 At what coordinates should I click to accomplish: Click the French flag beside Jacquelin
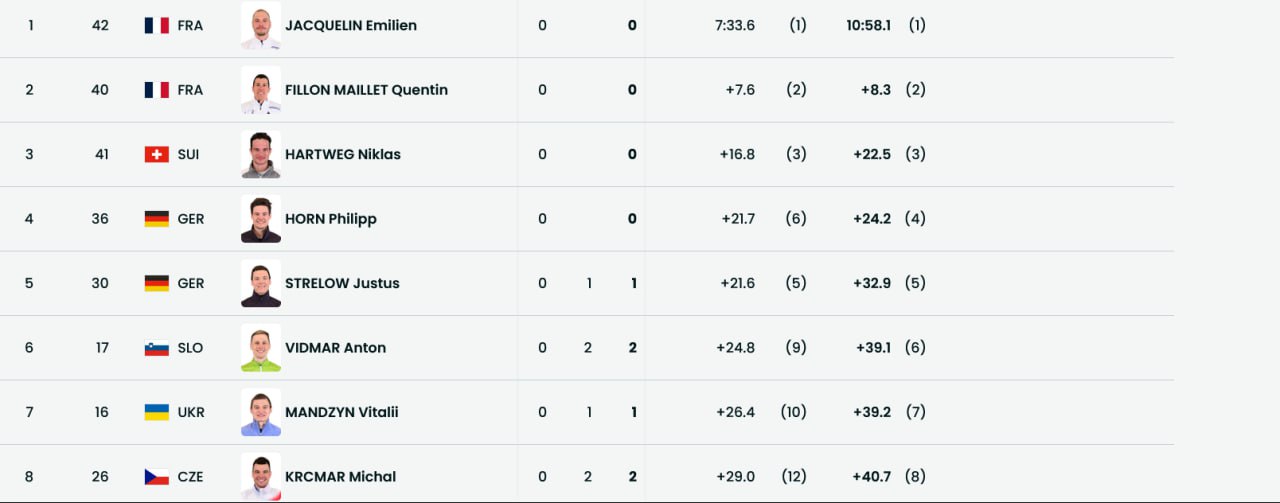(x=157, y=25)
